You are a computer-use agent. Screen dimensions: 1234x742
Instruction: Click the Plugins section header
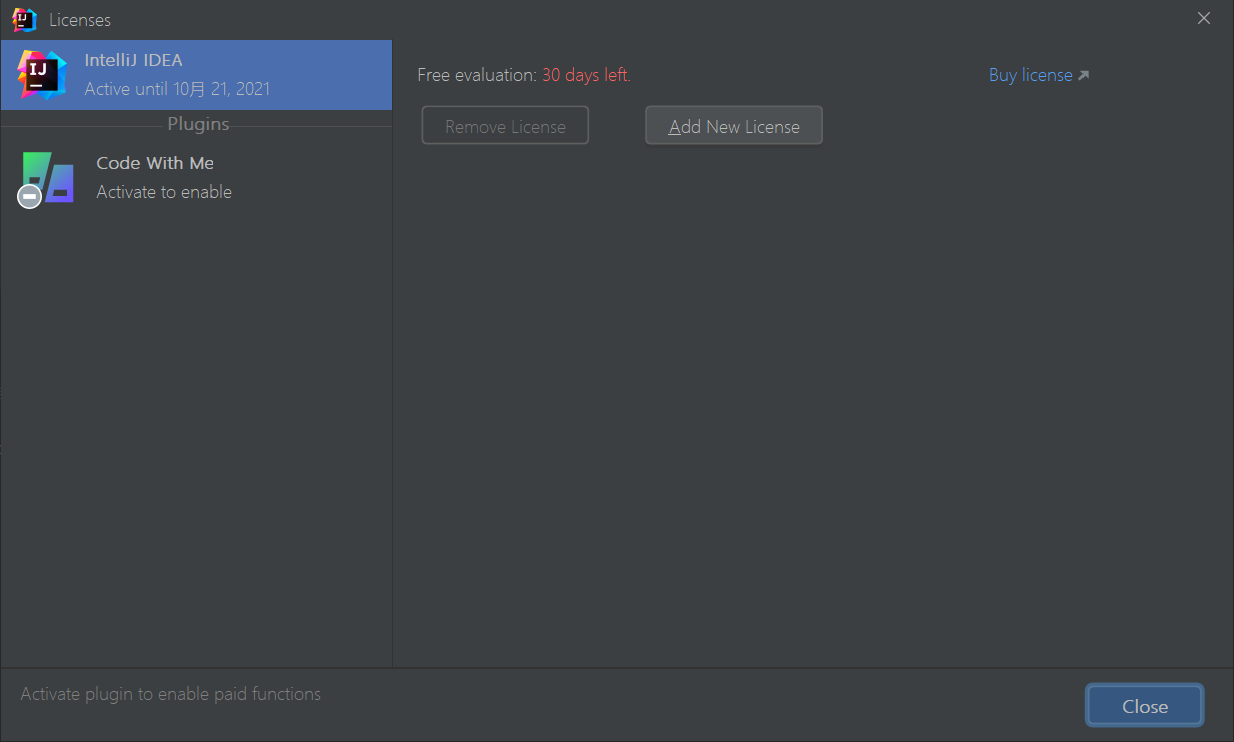pos(198,124)
